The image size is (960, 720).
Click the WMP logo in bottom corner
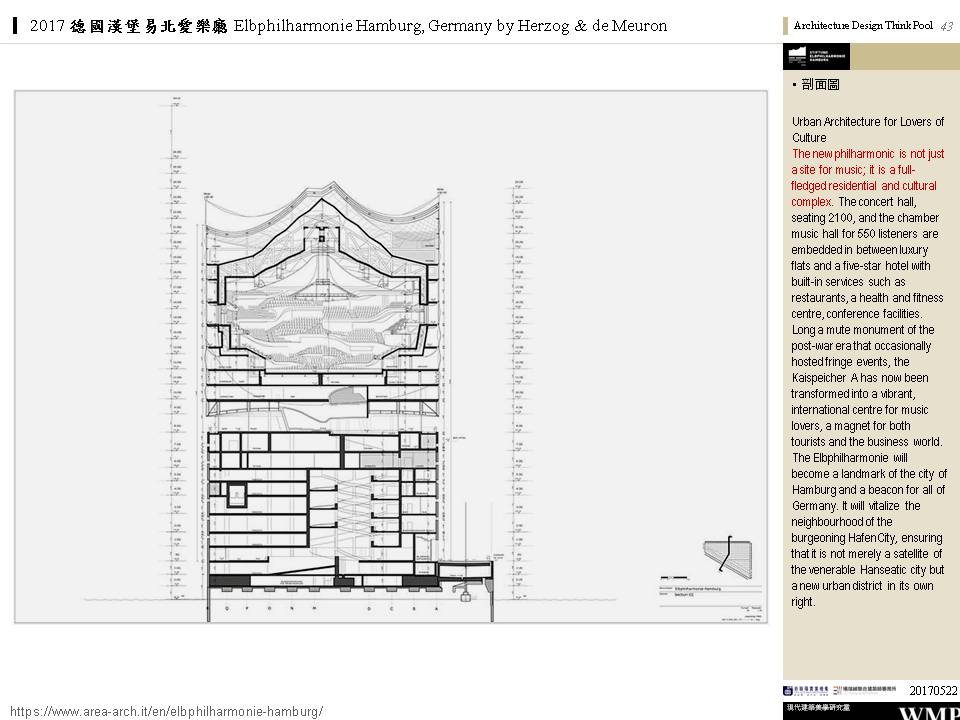tap(928, 712)
